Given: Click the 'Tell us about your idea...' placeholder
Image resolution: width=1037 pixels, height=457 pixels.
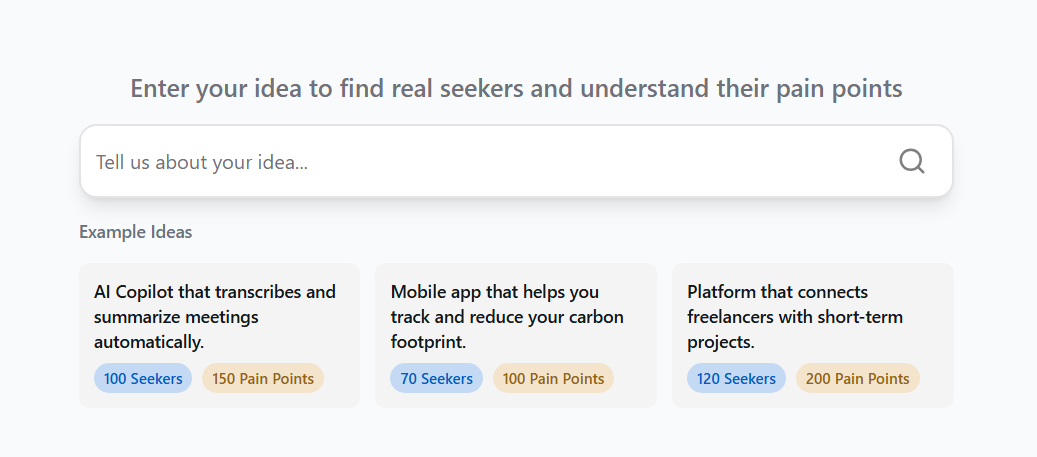Looking at the screenshot, I should [x=202, y=162].
